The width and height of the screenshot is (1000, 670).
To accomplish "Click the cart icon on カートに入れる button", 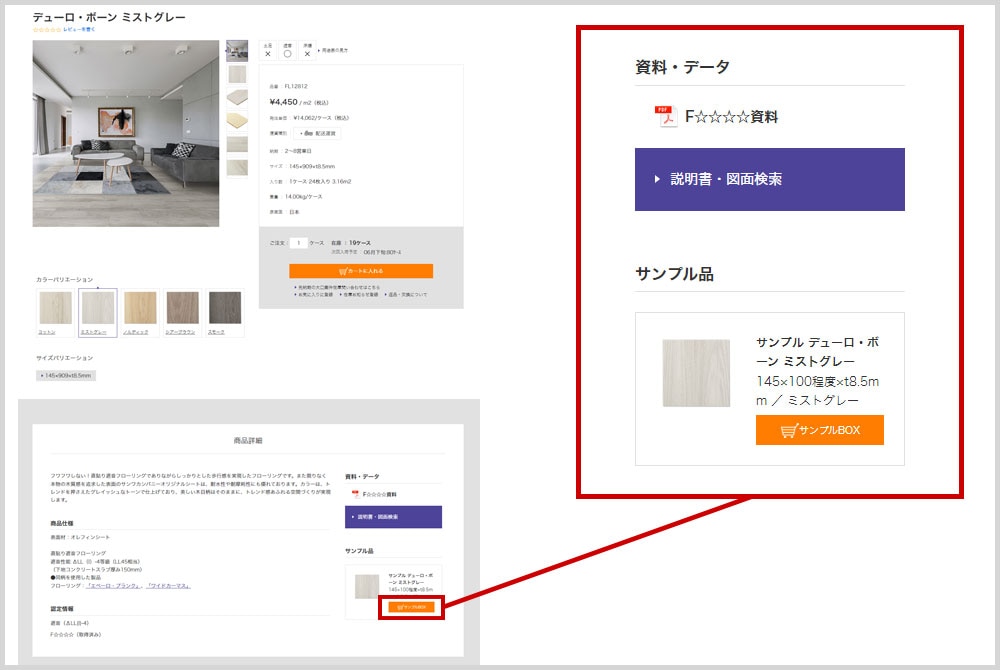I will (345, 271).
